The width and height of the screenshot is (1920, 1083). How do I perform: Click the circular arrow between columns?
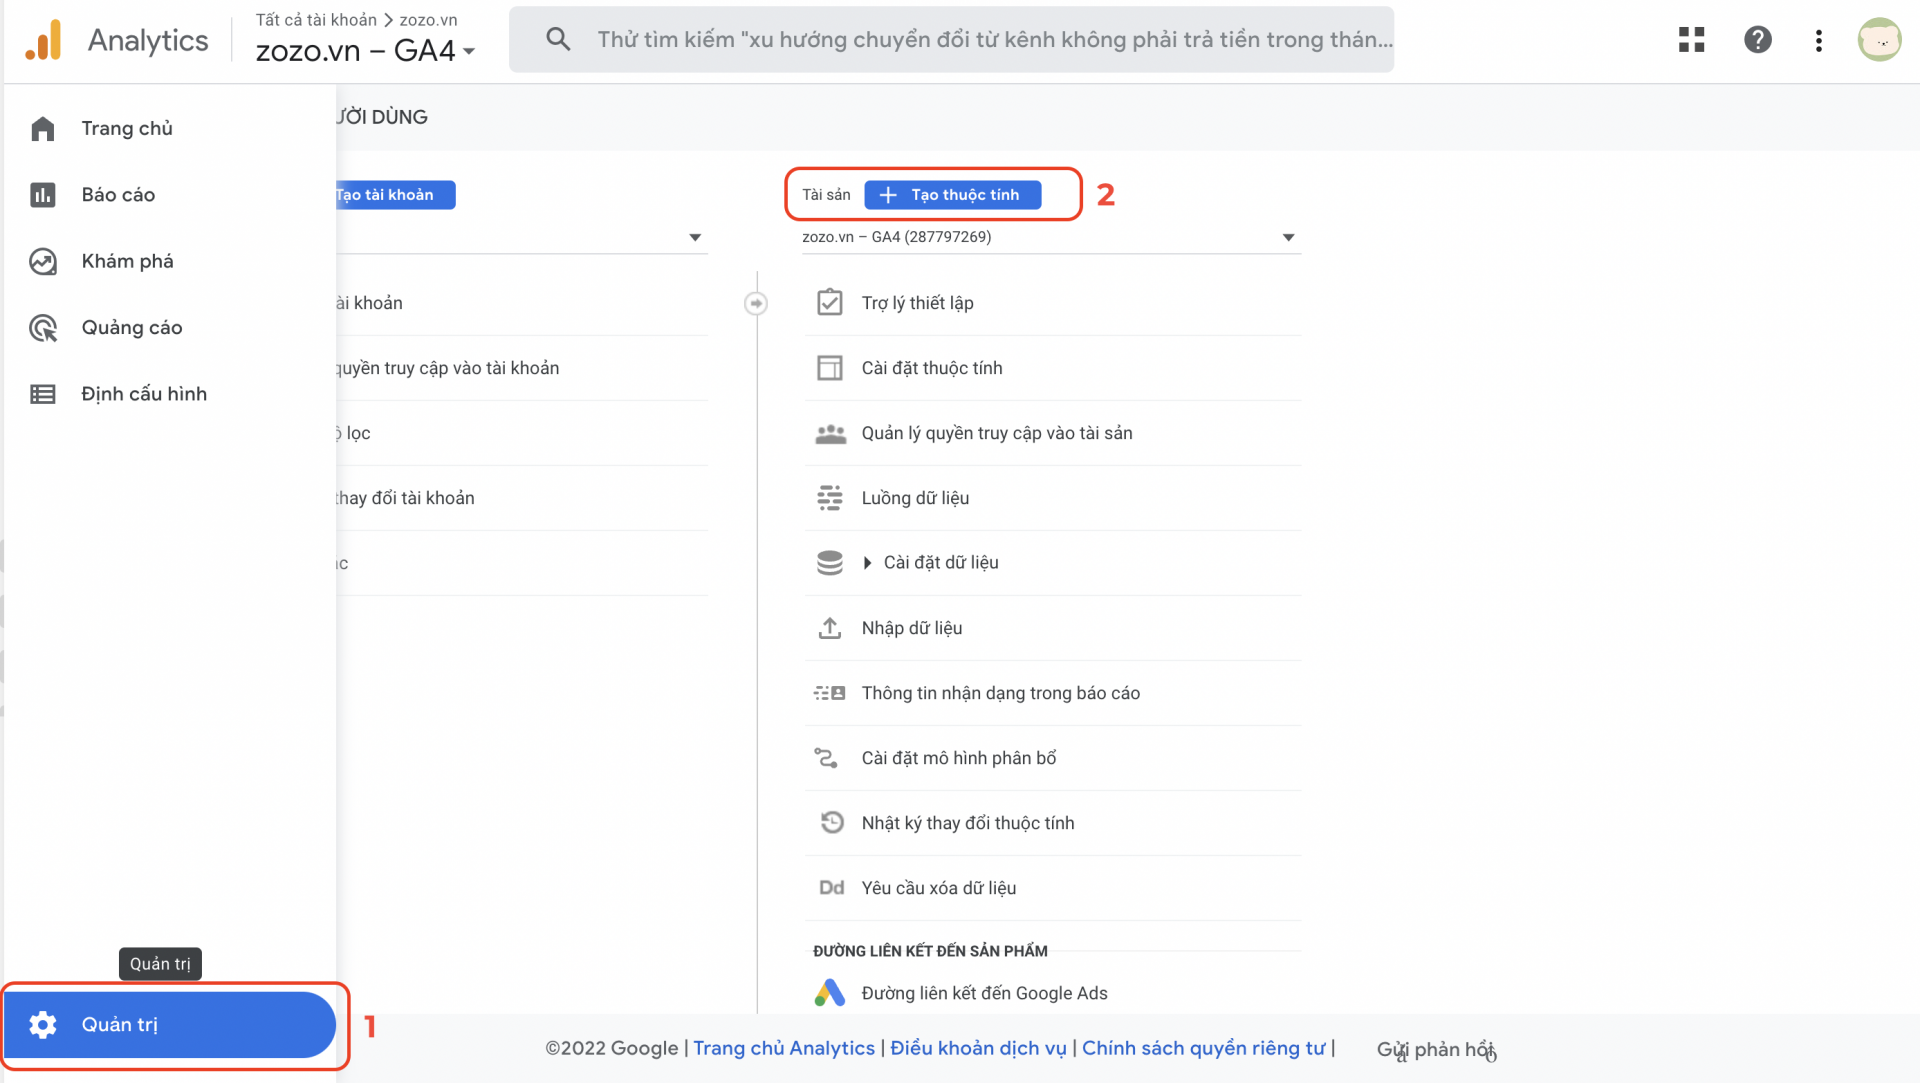[756, 303]
